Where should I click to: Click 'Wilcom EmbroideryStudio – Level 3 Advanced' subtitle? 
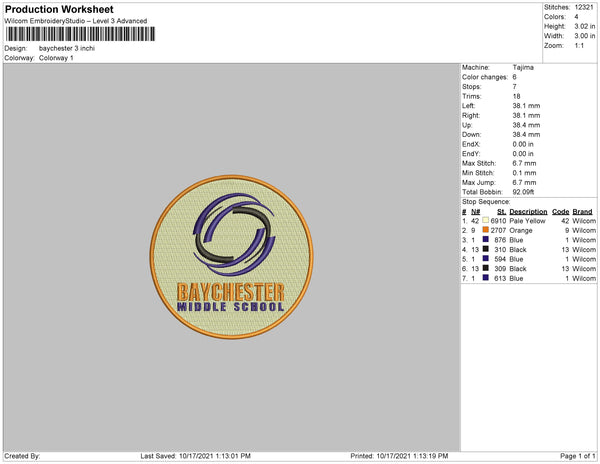coord(76,21)
